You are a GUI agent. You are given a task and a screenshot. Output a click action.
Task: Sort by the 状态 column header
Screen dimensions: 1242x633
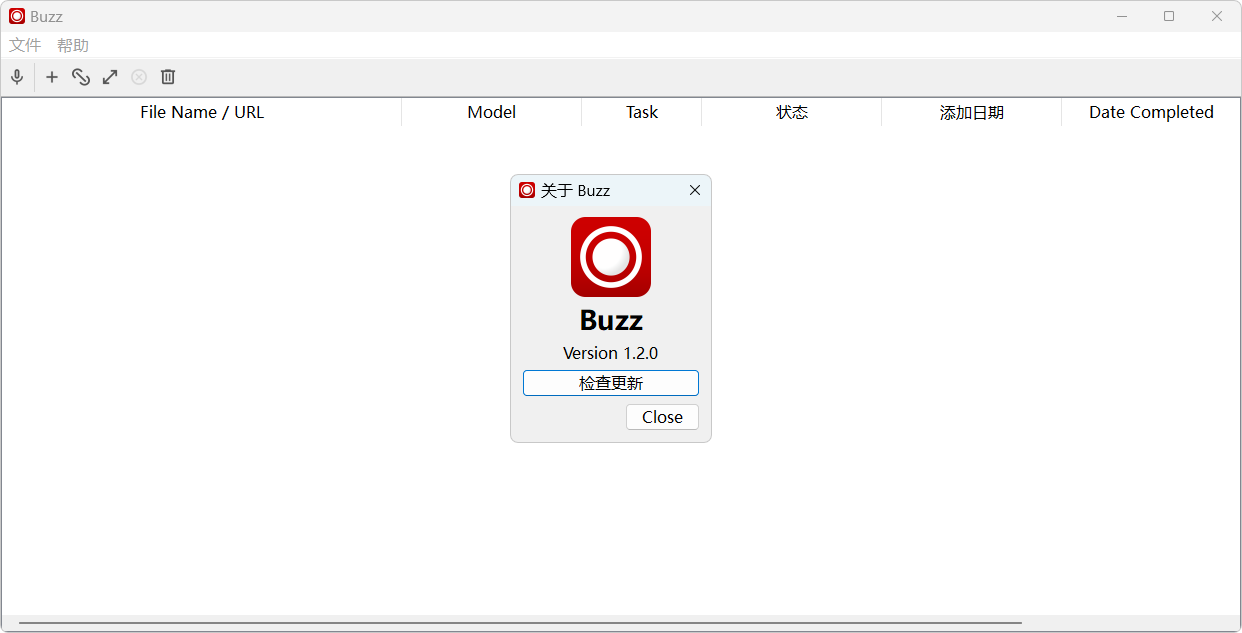[792, 112]
